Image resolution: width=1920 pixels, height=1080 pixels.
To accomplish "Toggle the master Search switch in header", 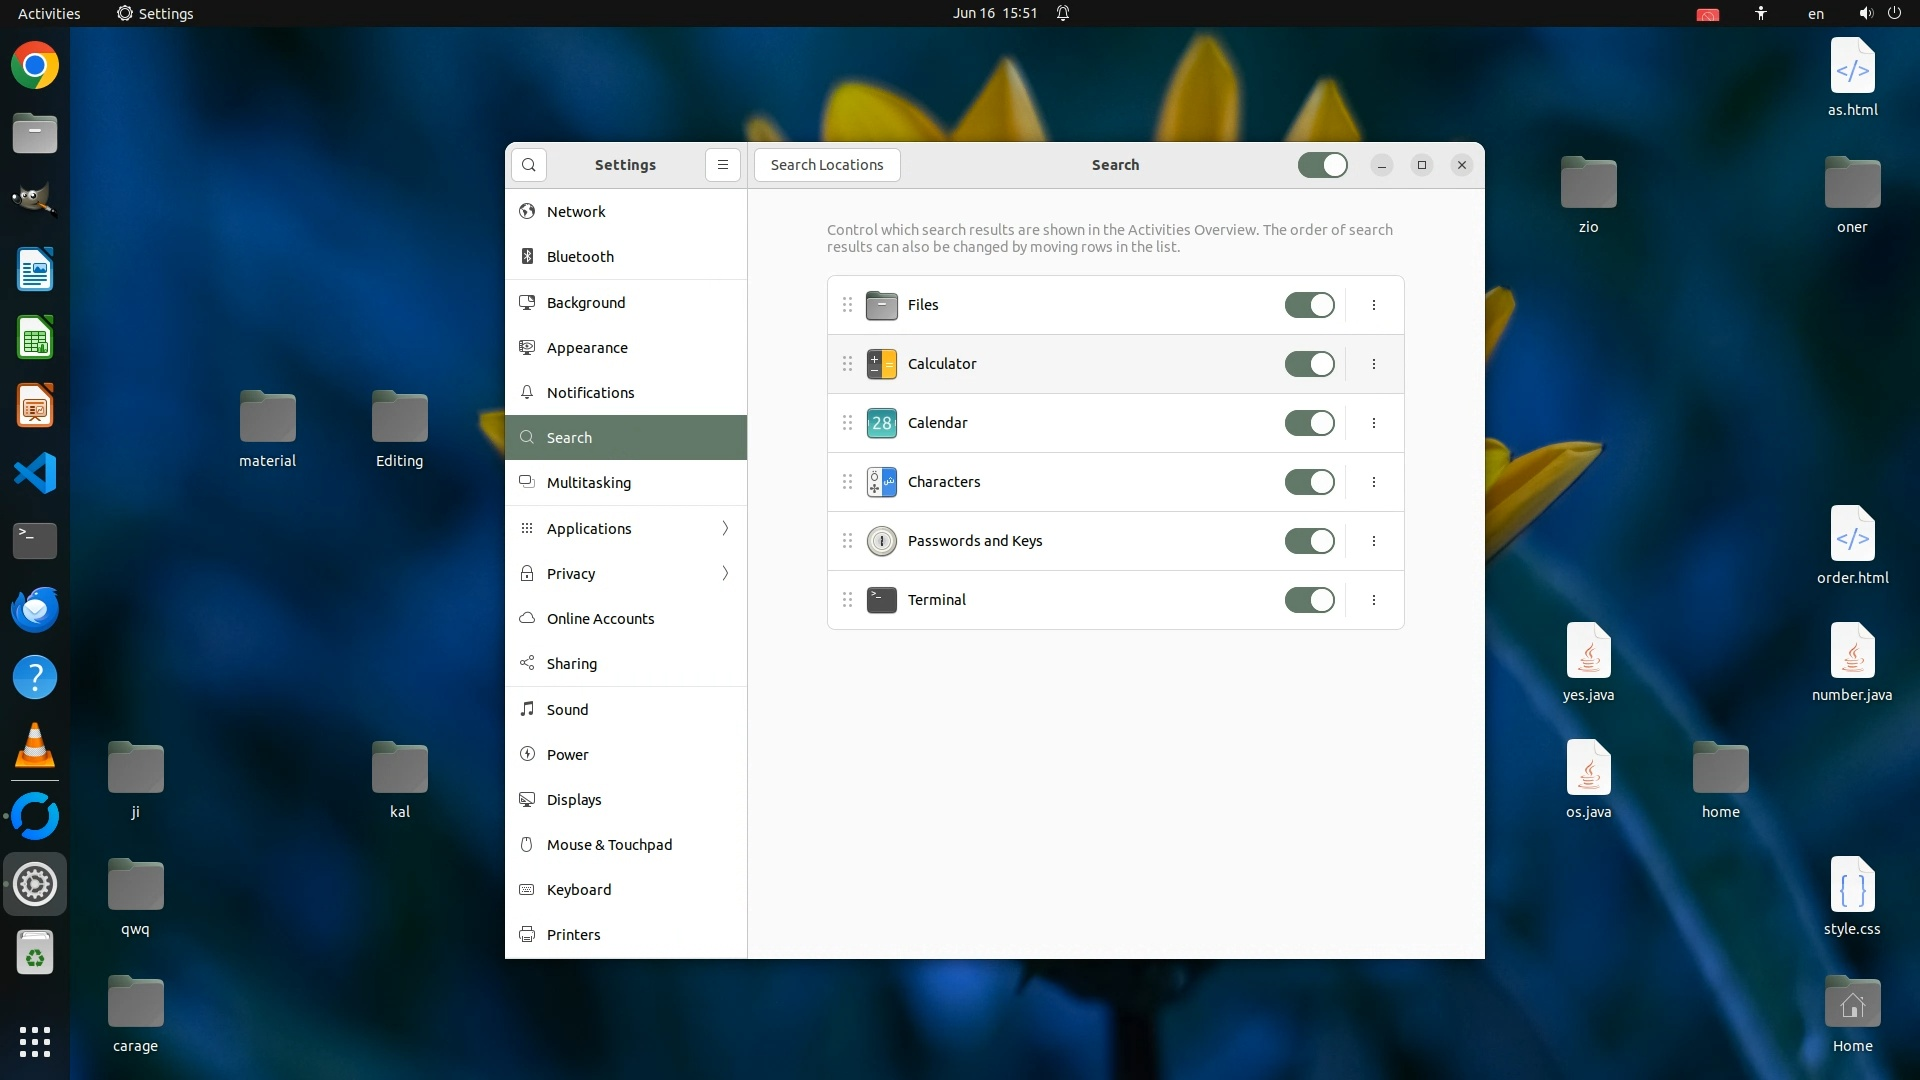I will (1322, 165).
